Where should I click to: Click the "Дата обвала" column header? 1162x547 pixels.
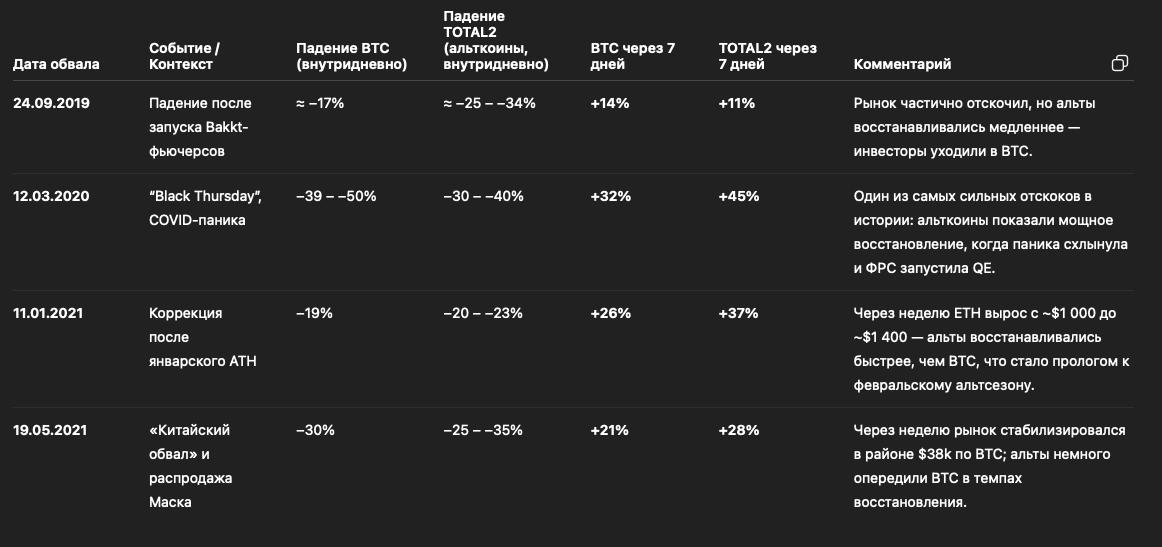point(56,64)
